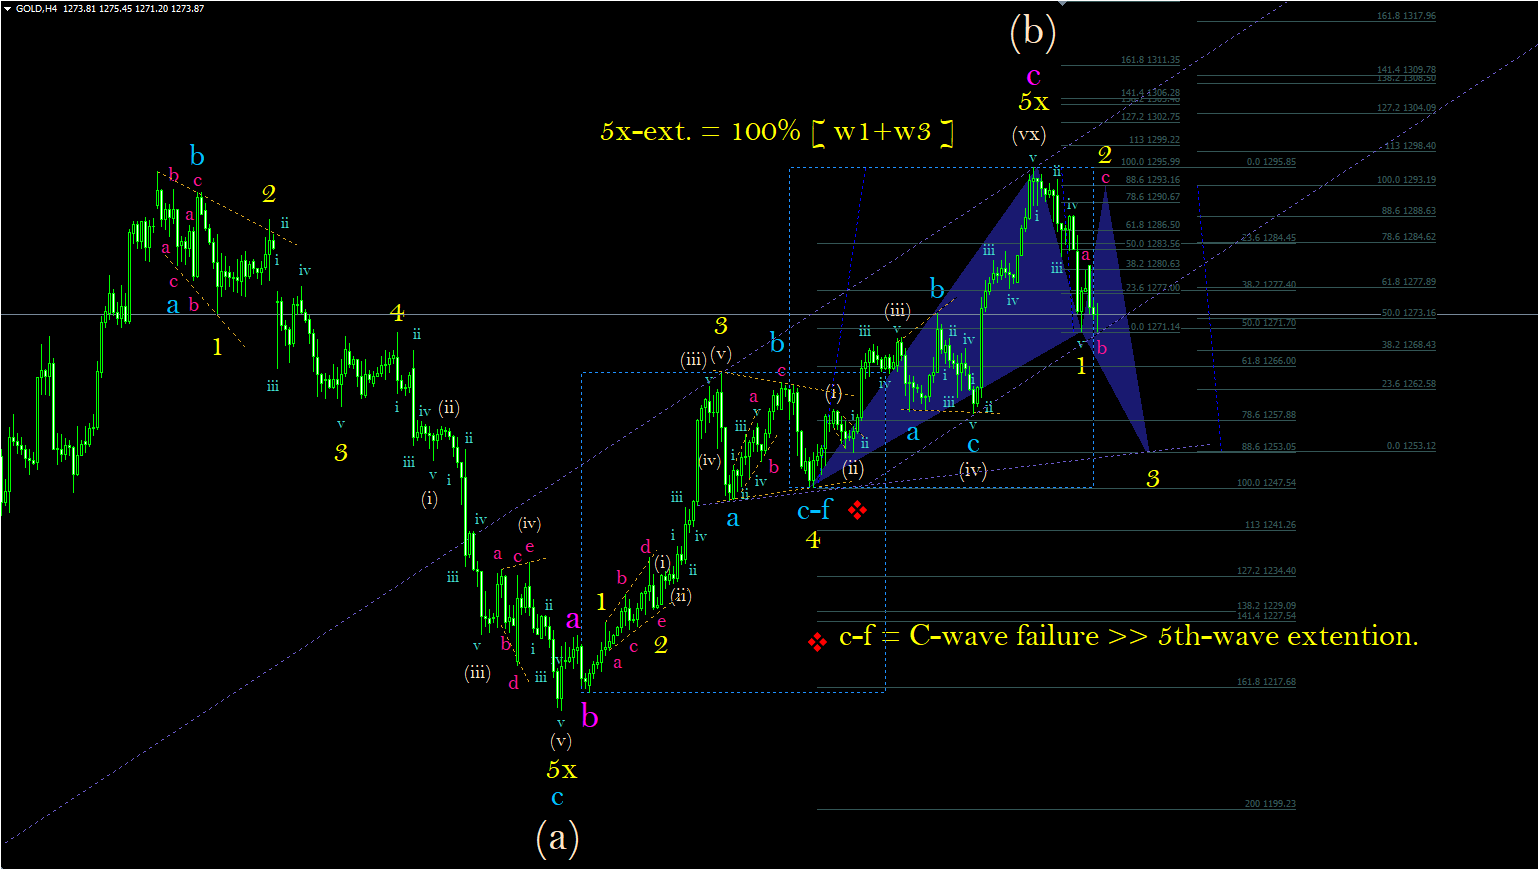Click Fibonacci label '61.8 1286.50'
The image size is (1538, 869).
pyautogui.click(x=1152, y=225)
